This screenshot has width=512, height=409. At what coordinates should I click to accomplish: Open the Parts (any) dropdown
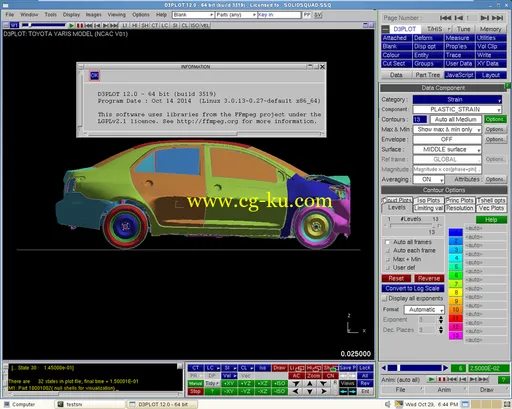coord(236,15)
